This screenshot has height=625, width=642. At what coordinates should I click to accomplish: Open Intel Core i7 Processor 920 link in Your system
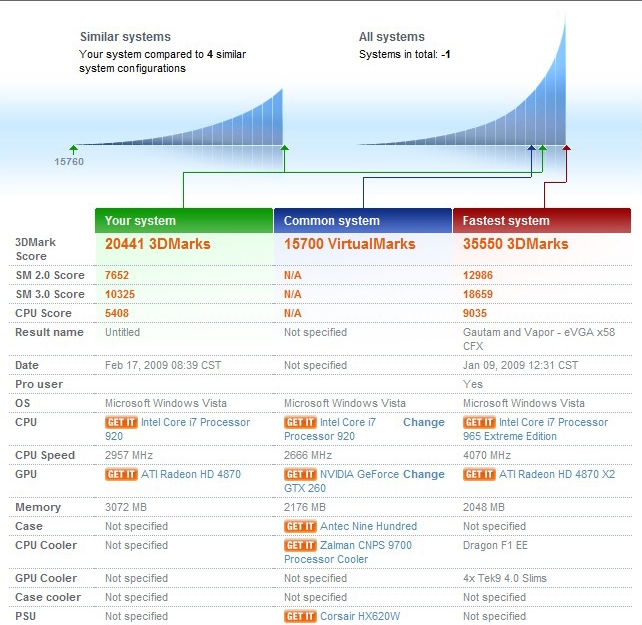195,422
